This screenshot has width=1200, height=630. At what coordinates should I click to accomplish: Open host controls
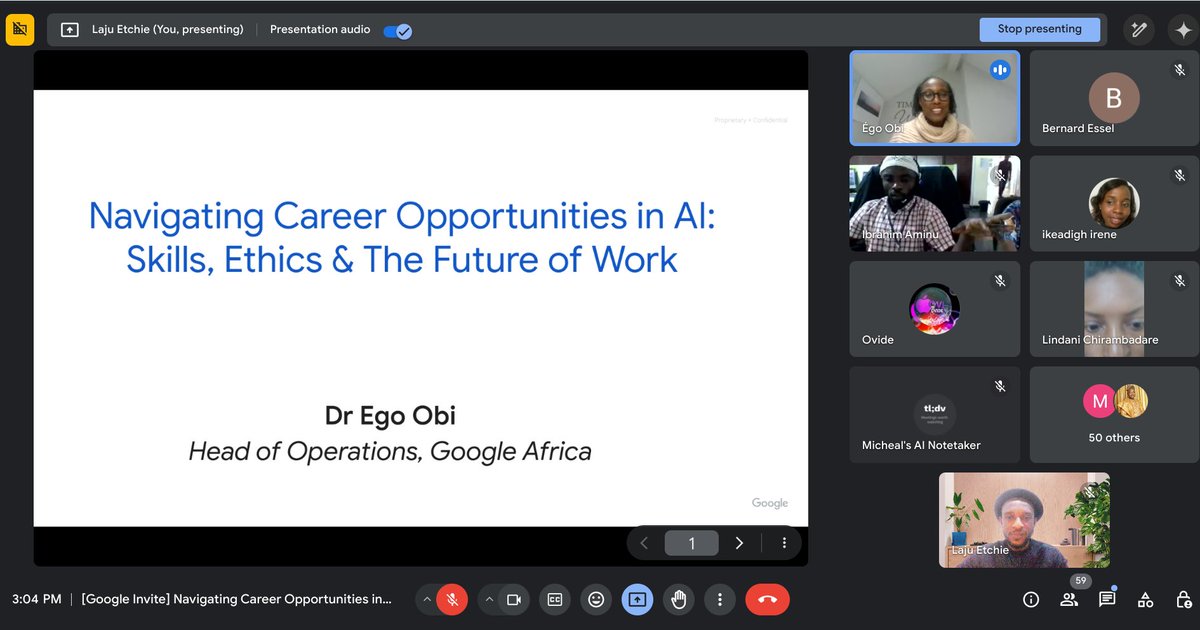(x=1183, y=599)
